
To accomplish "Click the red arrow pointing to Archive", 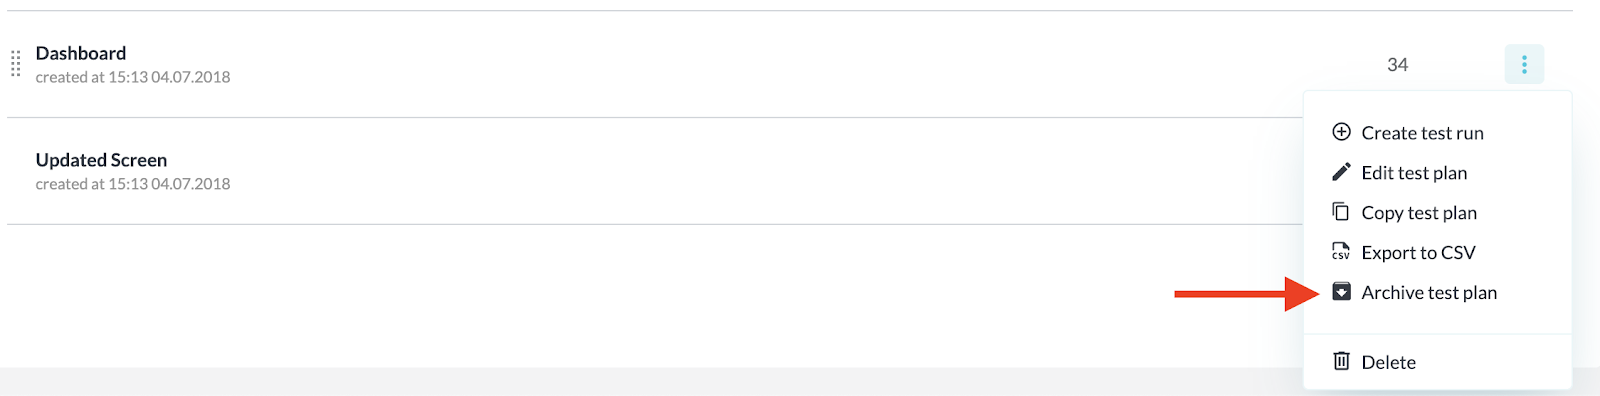I will tap(1247, 294).
